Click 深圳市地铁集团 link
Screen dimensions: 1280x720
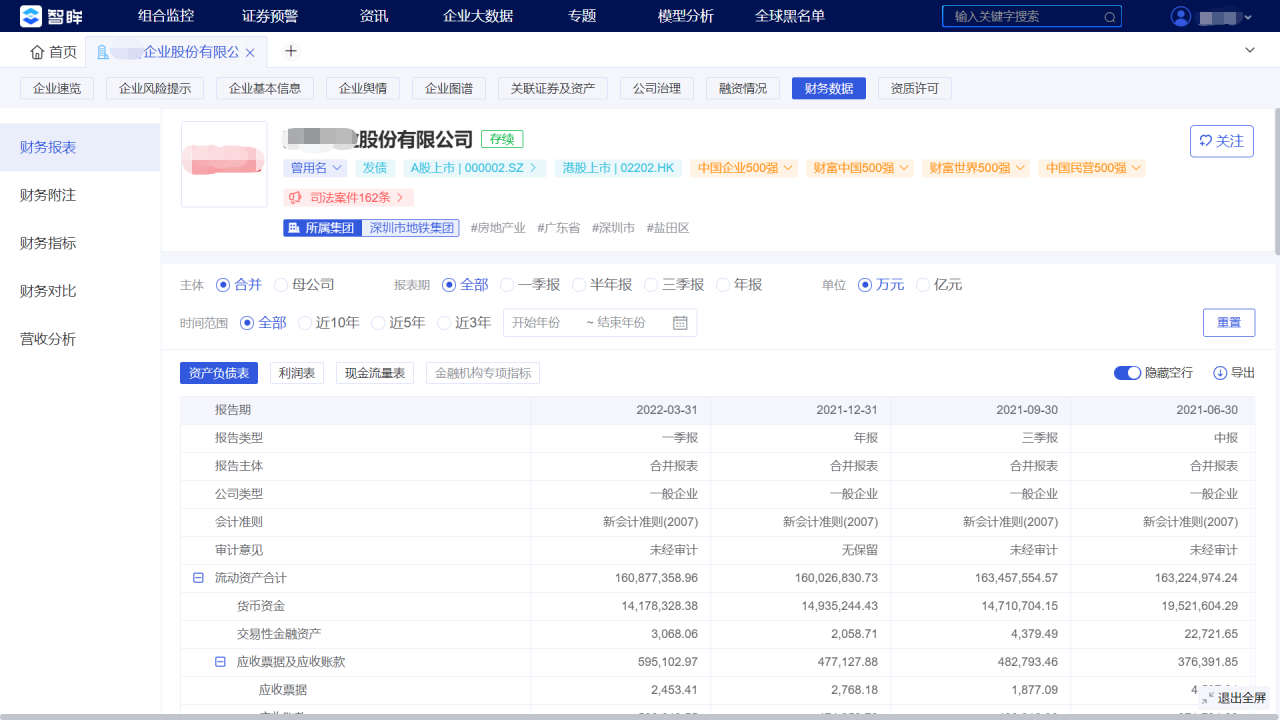tap(412, 228)
